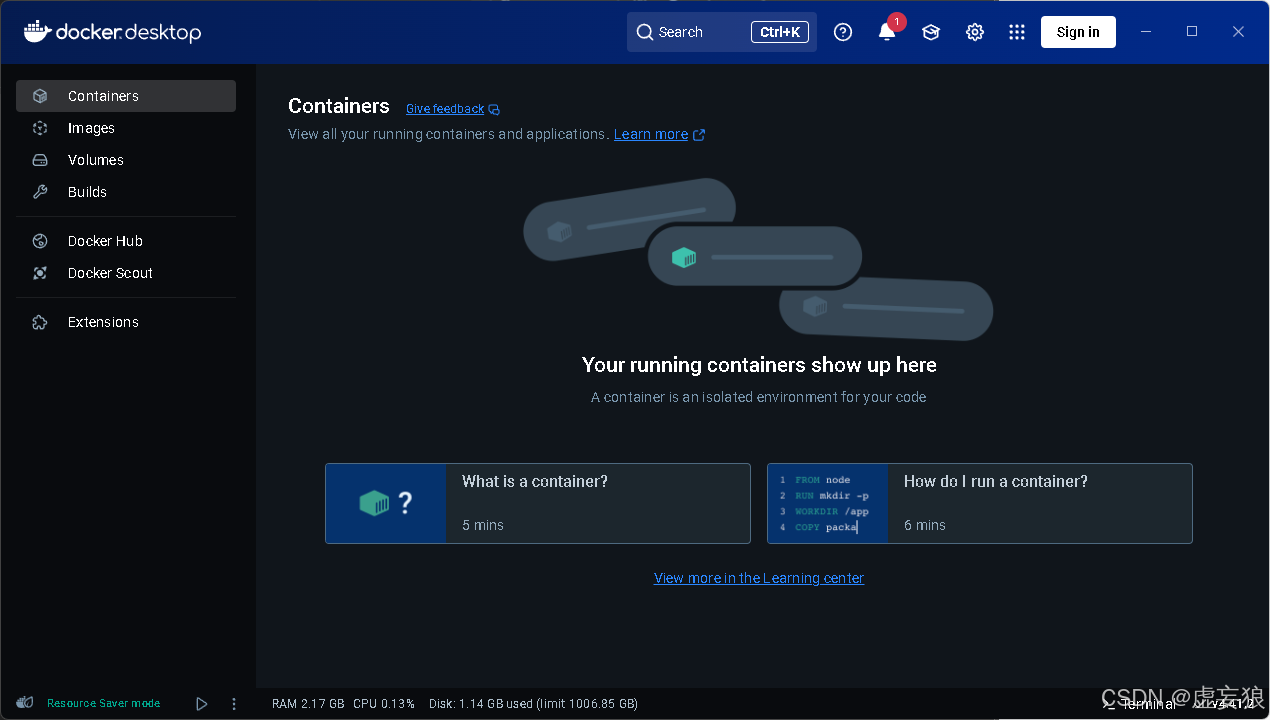
Task: Open View more in the Learning center
Action: click(x=759, y=578)
